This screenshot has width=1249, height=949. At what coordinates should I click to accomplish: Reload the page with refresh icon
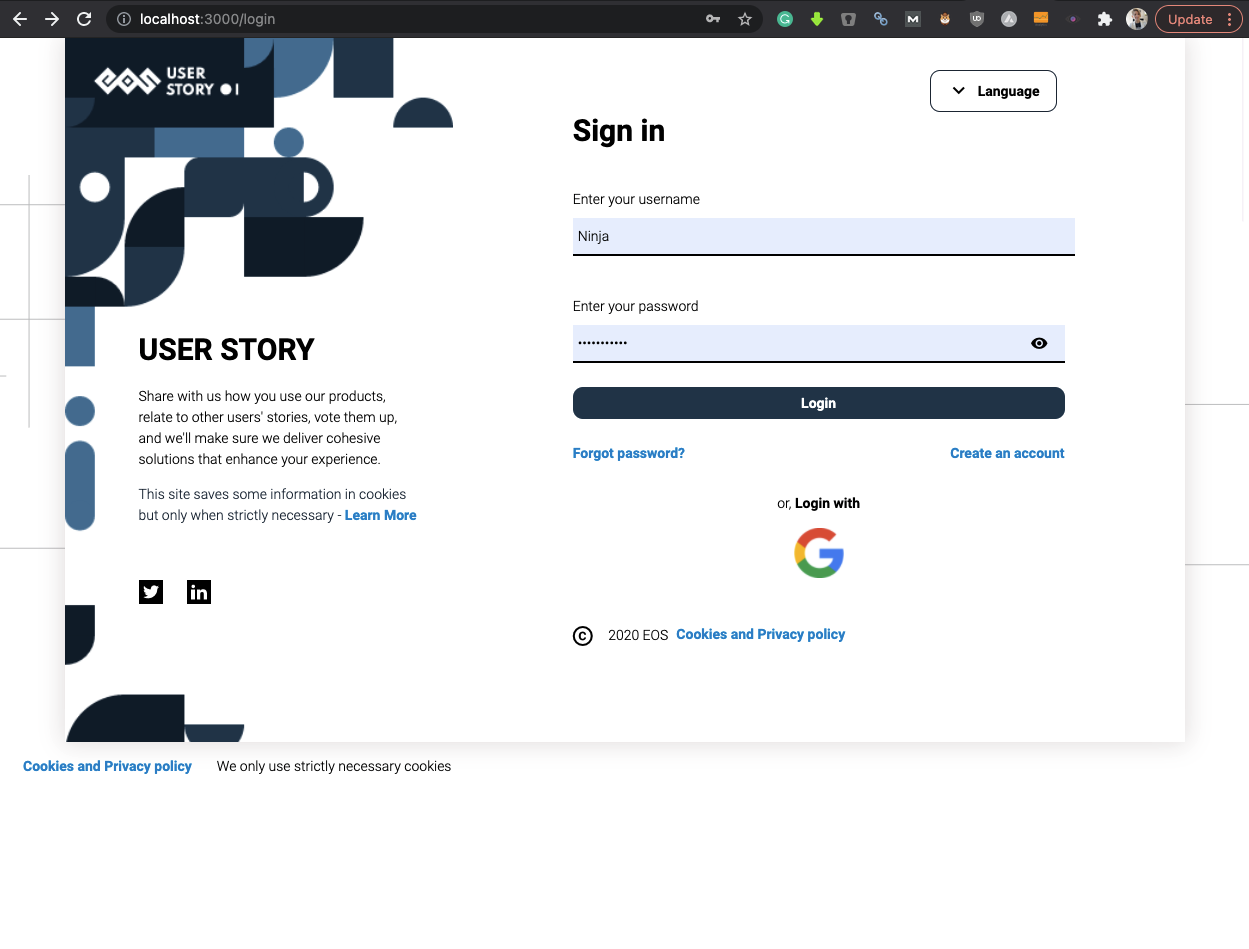[x=85, y=19]
